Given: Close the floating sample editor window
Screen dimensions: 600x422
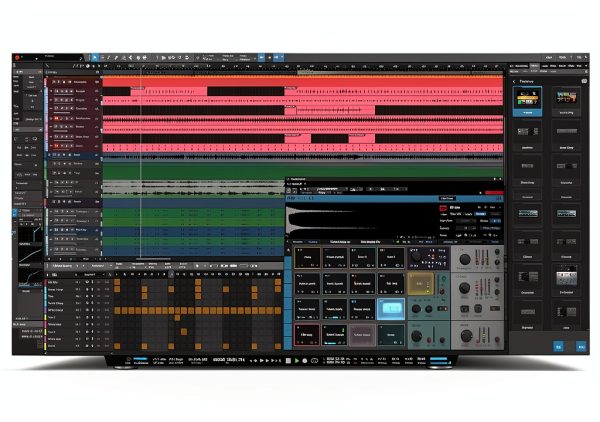Looking at the screenshot, I should pos(500,179).
